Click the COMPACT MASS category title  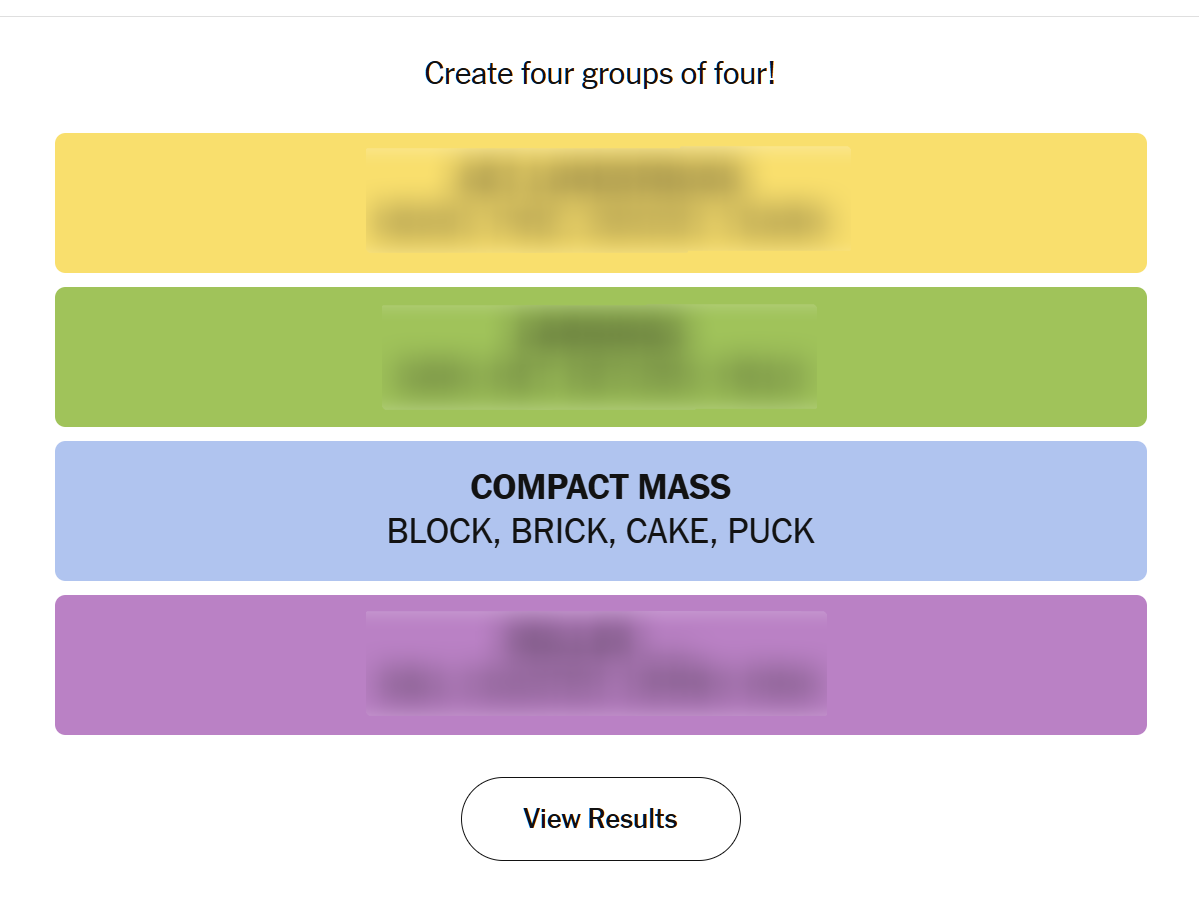600,488
